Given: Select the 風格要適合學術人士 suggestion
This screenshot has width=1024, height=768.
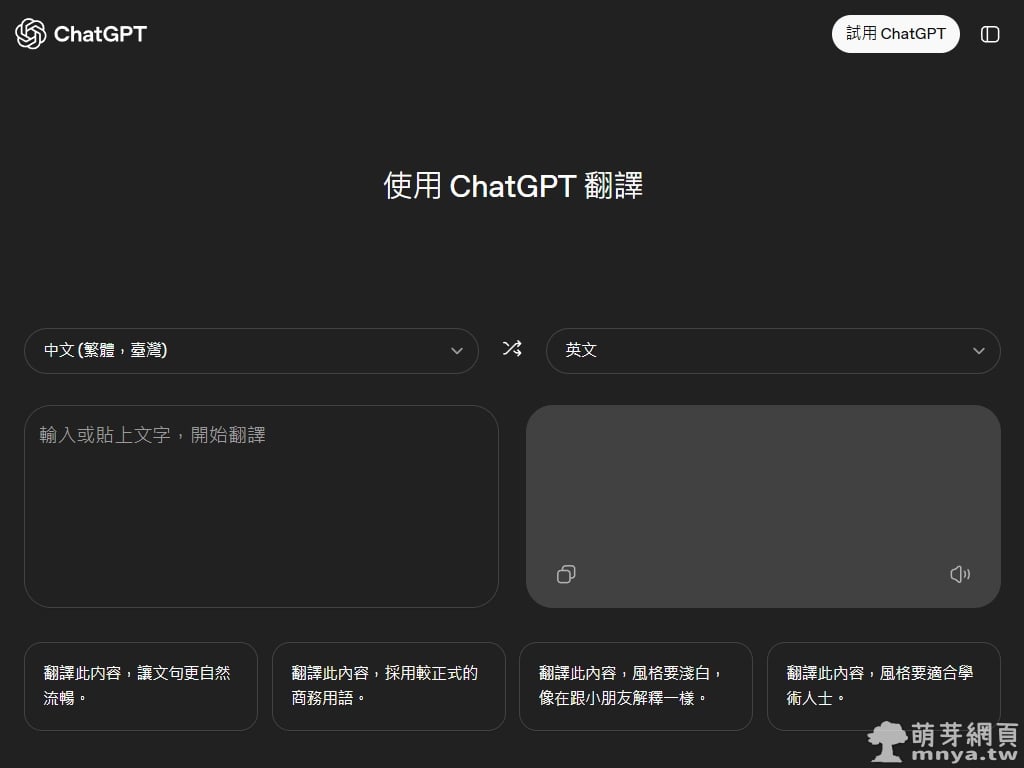Looking at the screenshot, I should tap(883, 686).
